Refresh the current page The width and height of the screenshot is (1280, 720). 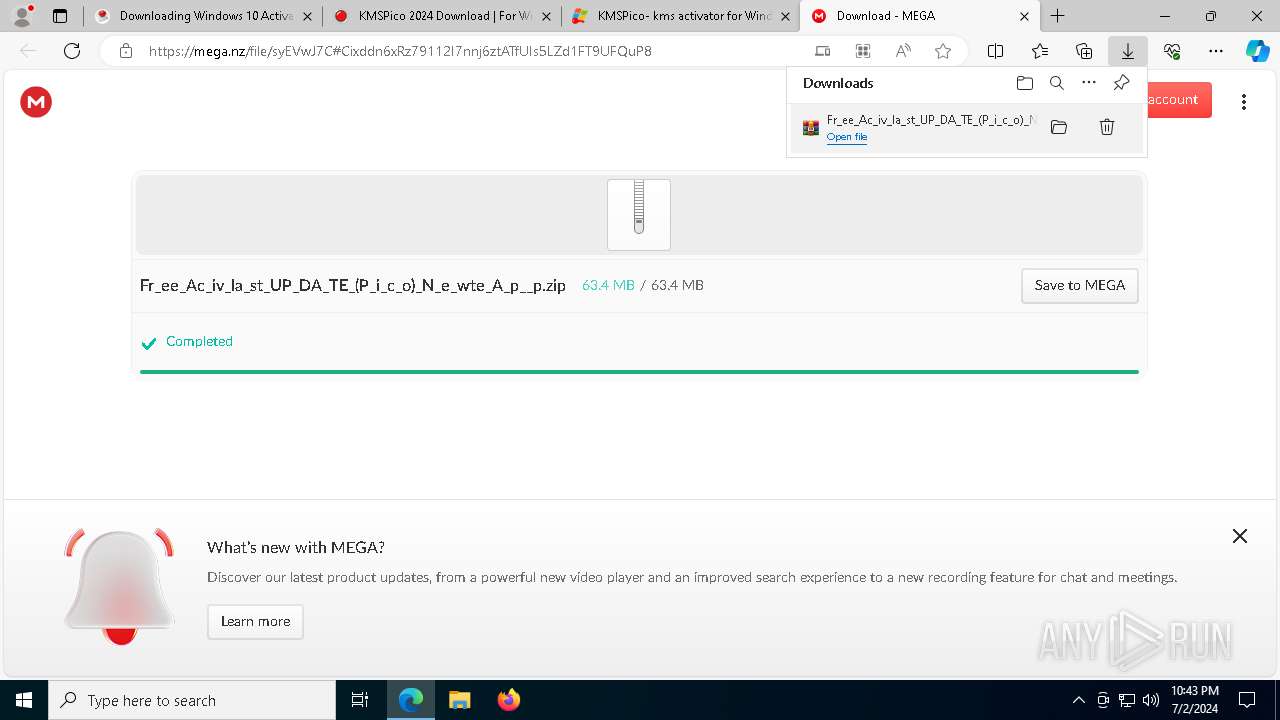pyautogui.click(x=72, y=51)
